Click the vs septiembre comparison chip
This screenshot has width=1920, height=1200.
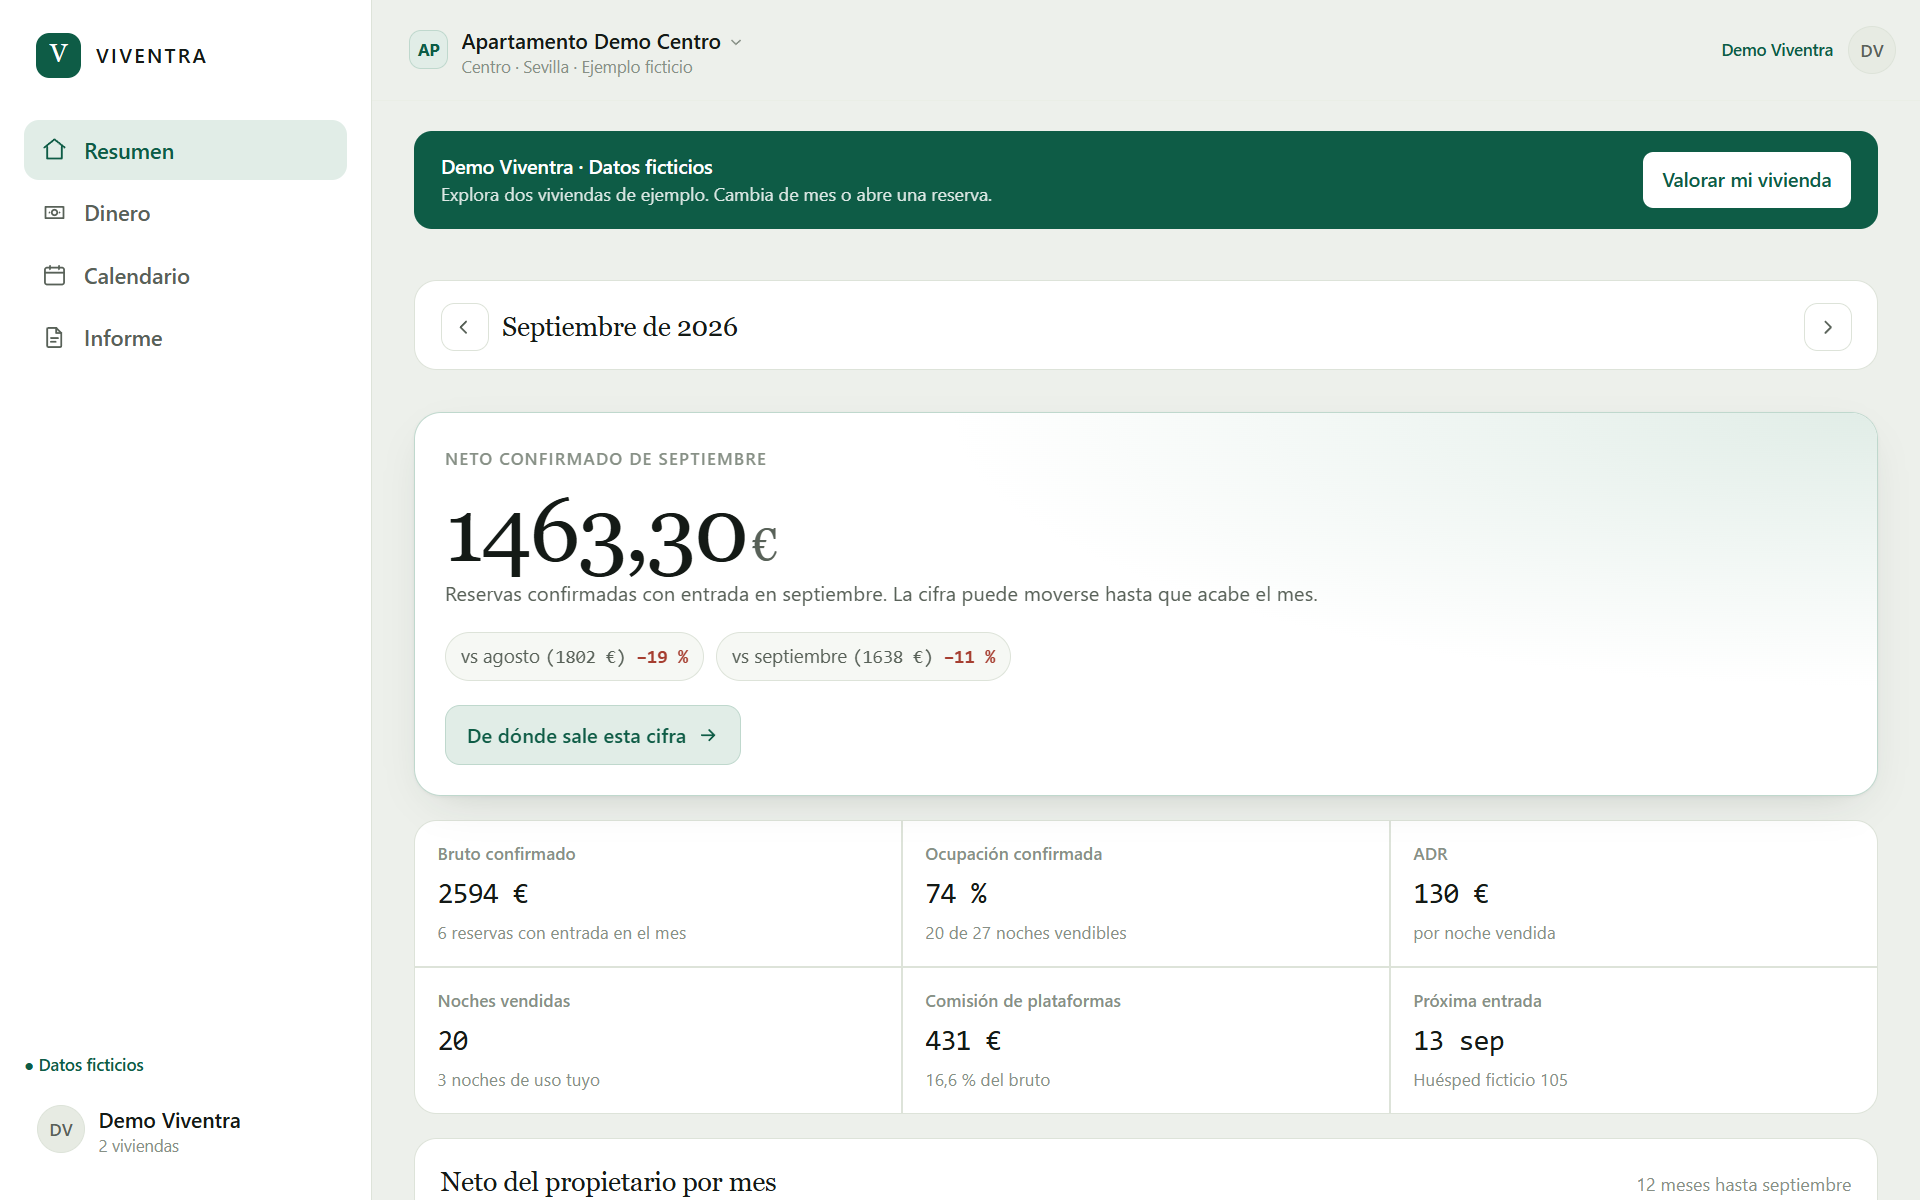point(863,657)
